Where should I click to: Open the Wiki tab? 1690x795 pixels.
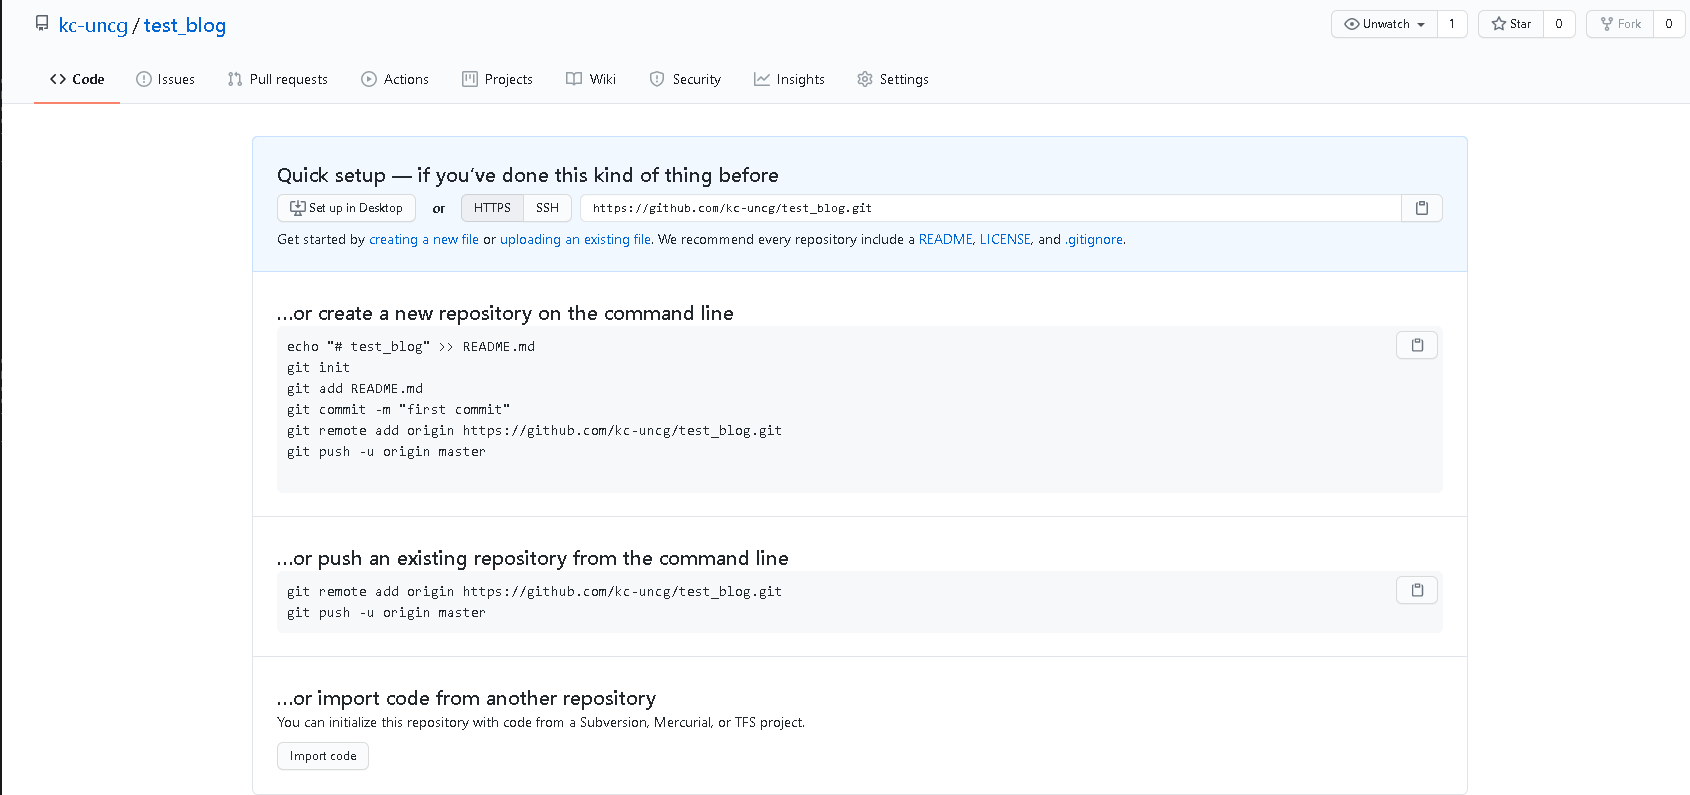pyautogui.click(x=591, y=79)
